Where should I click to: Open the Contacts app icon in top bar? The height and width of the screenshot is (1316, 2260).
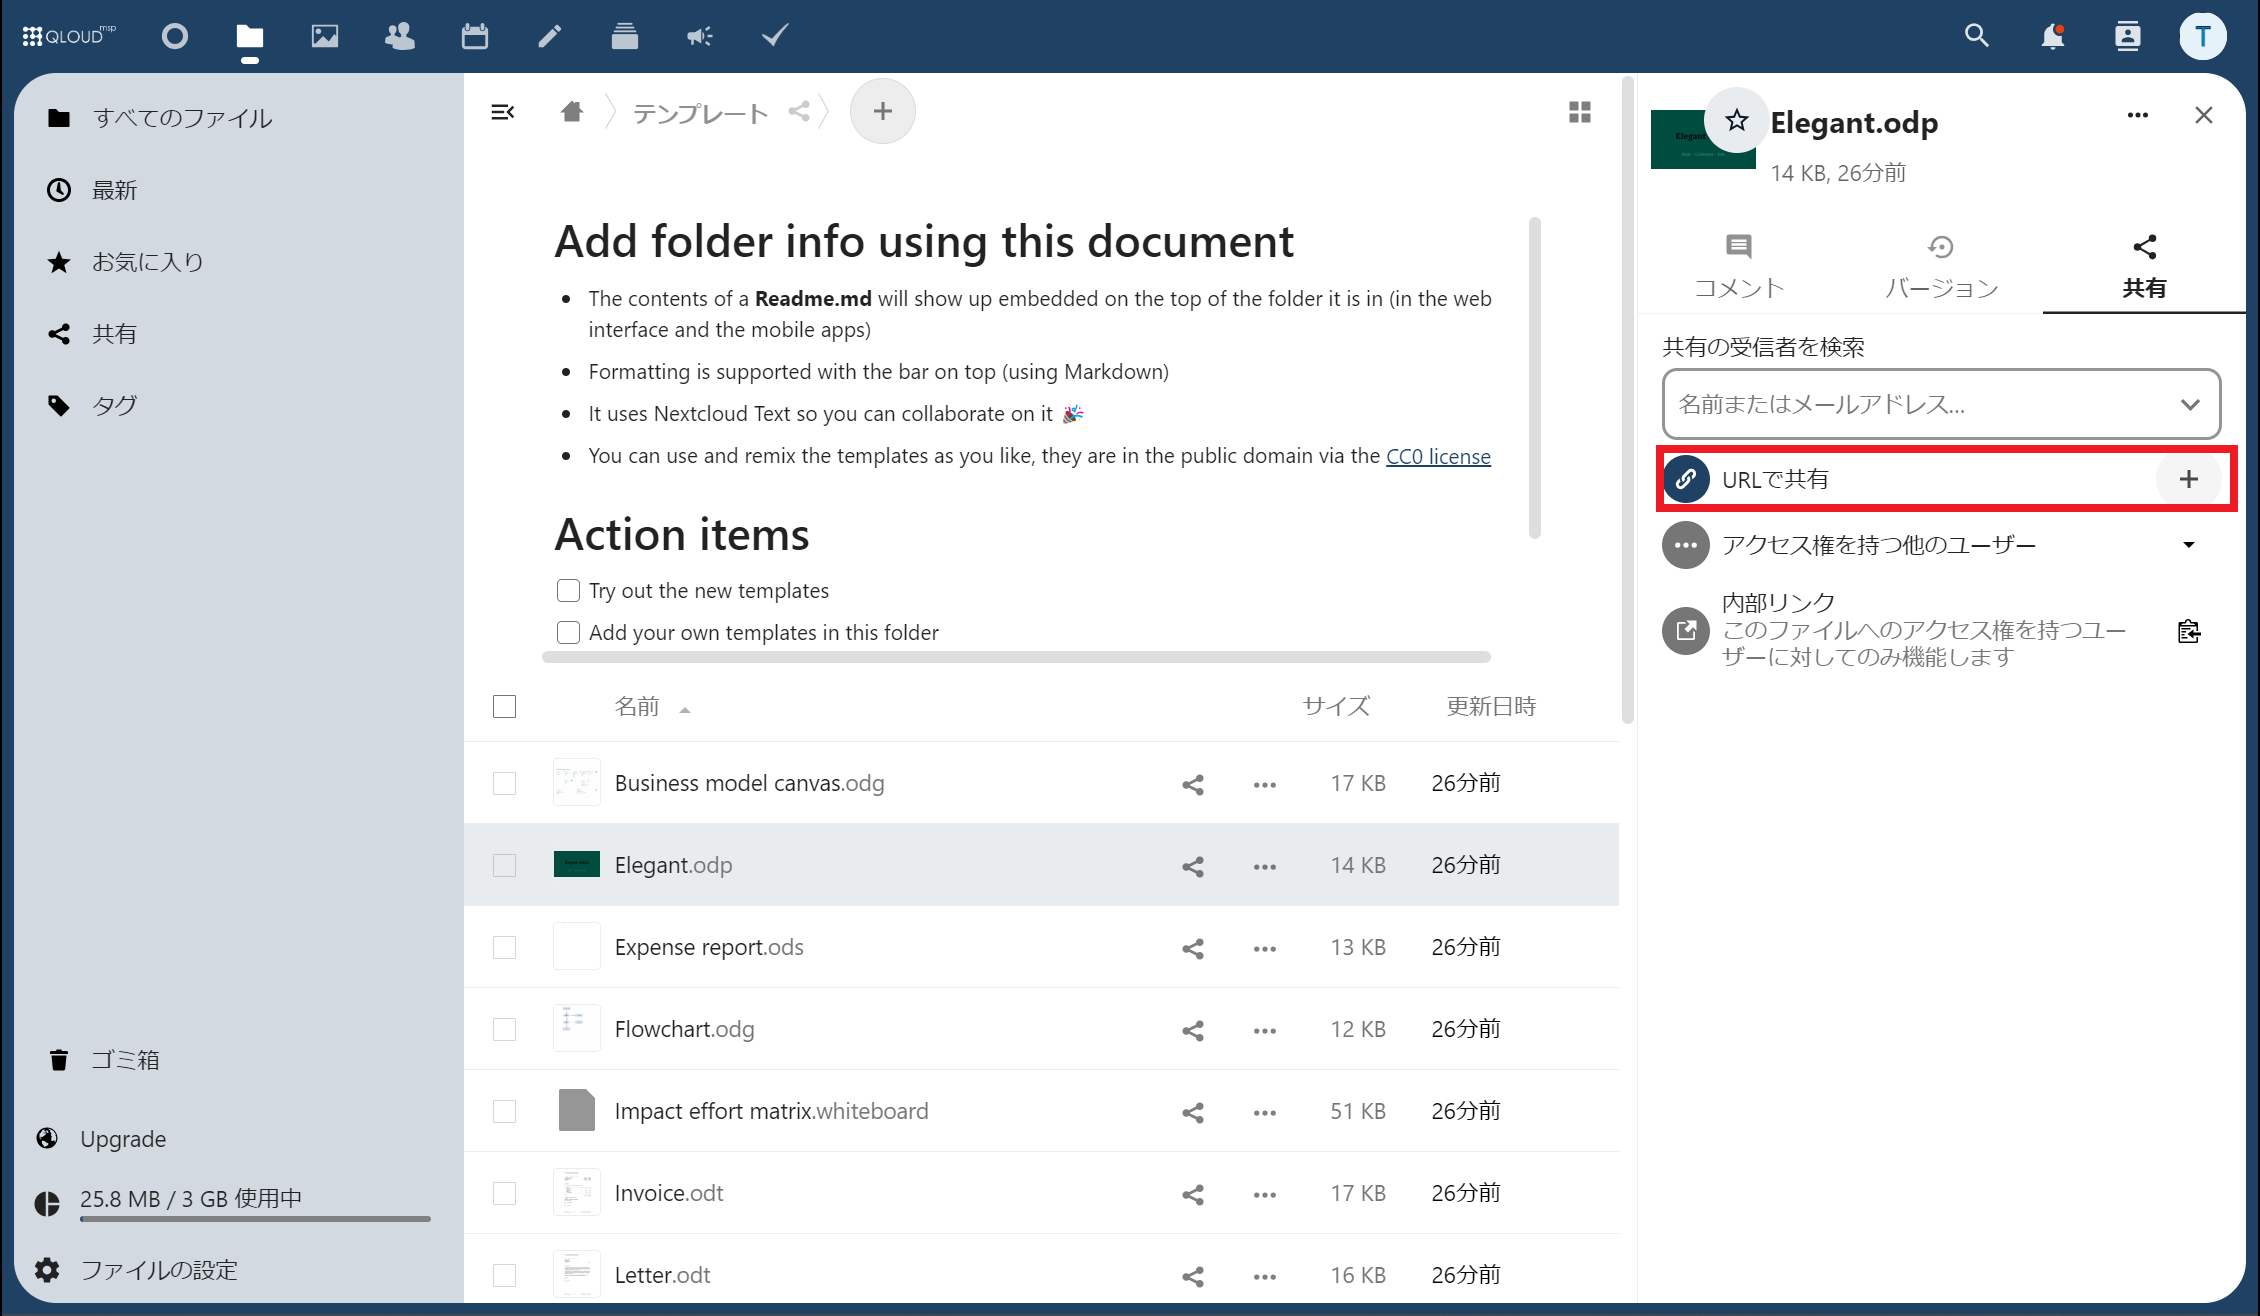point(400,37)
